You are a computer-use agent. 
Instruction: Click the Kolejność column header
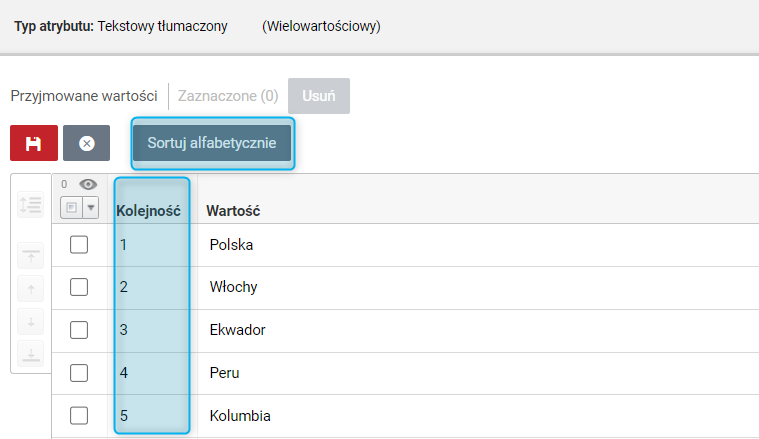(149, 211)
